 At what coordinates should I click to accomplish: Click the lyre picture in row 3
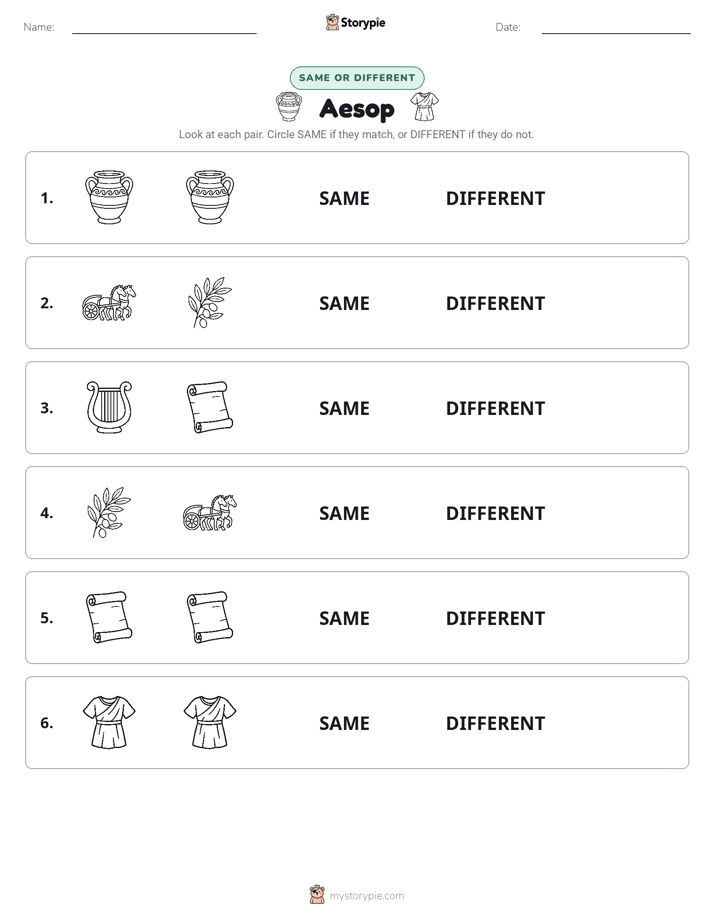pyautogui.click(x=109, y=407)
